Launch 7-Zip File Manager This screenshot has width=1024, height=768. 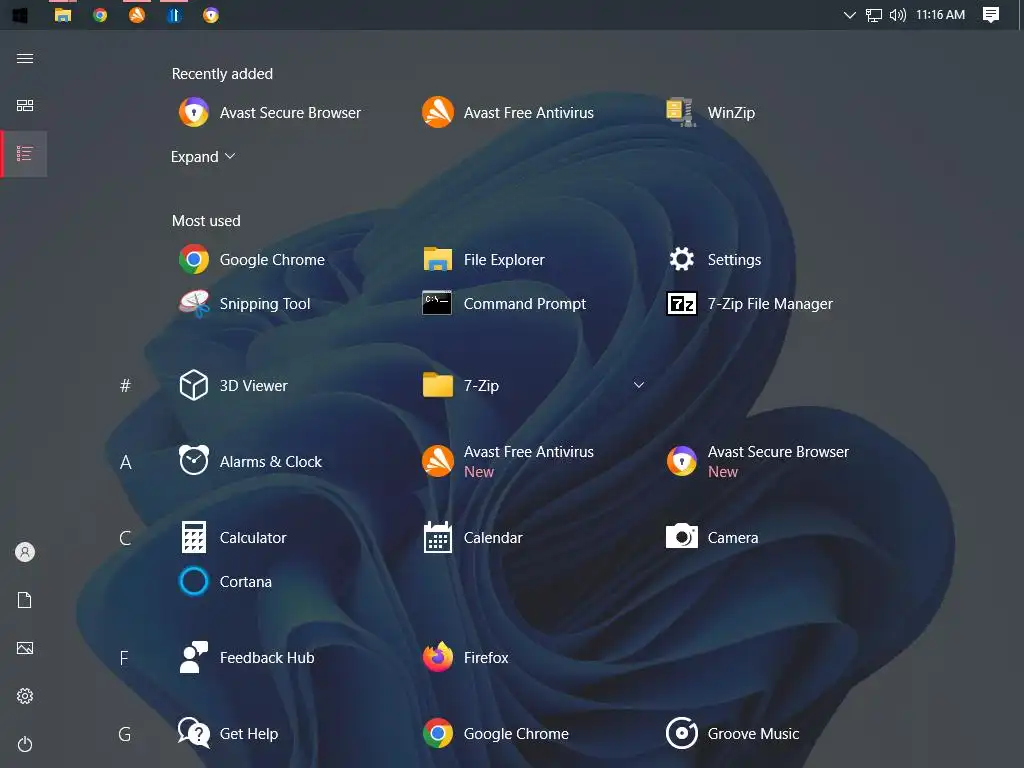point(749,304)
